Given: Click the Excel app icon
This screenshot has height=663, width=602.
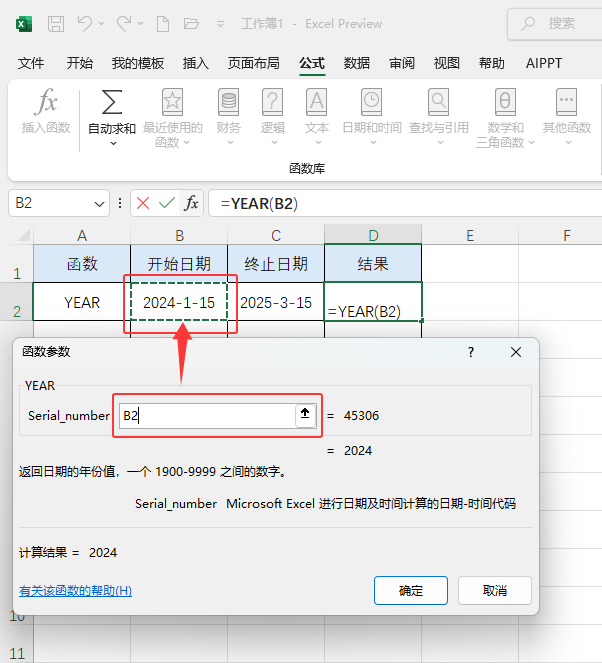Looking at the screenshot, I should (x=24, y=24).
